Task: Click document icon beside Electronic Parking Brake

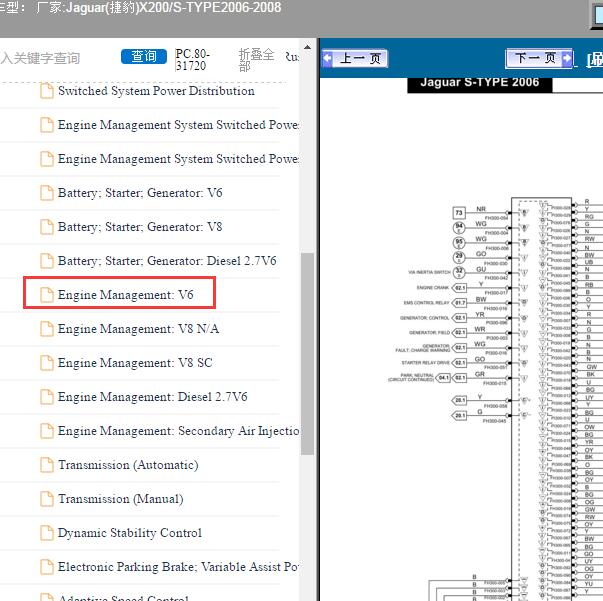Action: [x=47, y=567]
